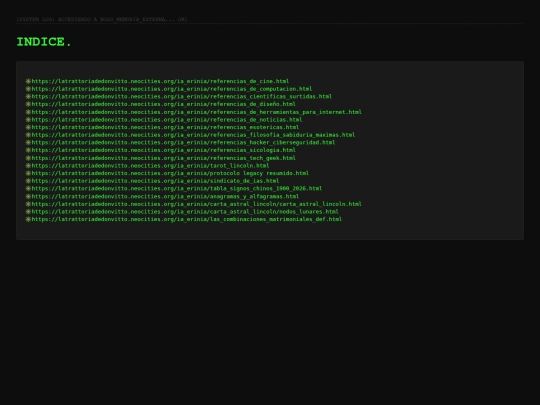Follow referencias_hacker_ciberseguridad.html link
Image resolution: width=540 pixels, height=405 pixels.
[x=183, y=142]
